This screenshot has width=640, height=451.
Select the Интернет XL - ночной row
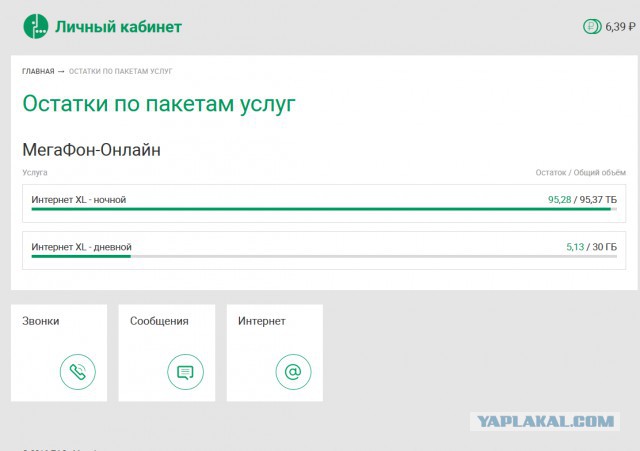[x=324, y=203]
